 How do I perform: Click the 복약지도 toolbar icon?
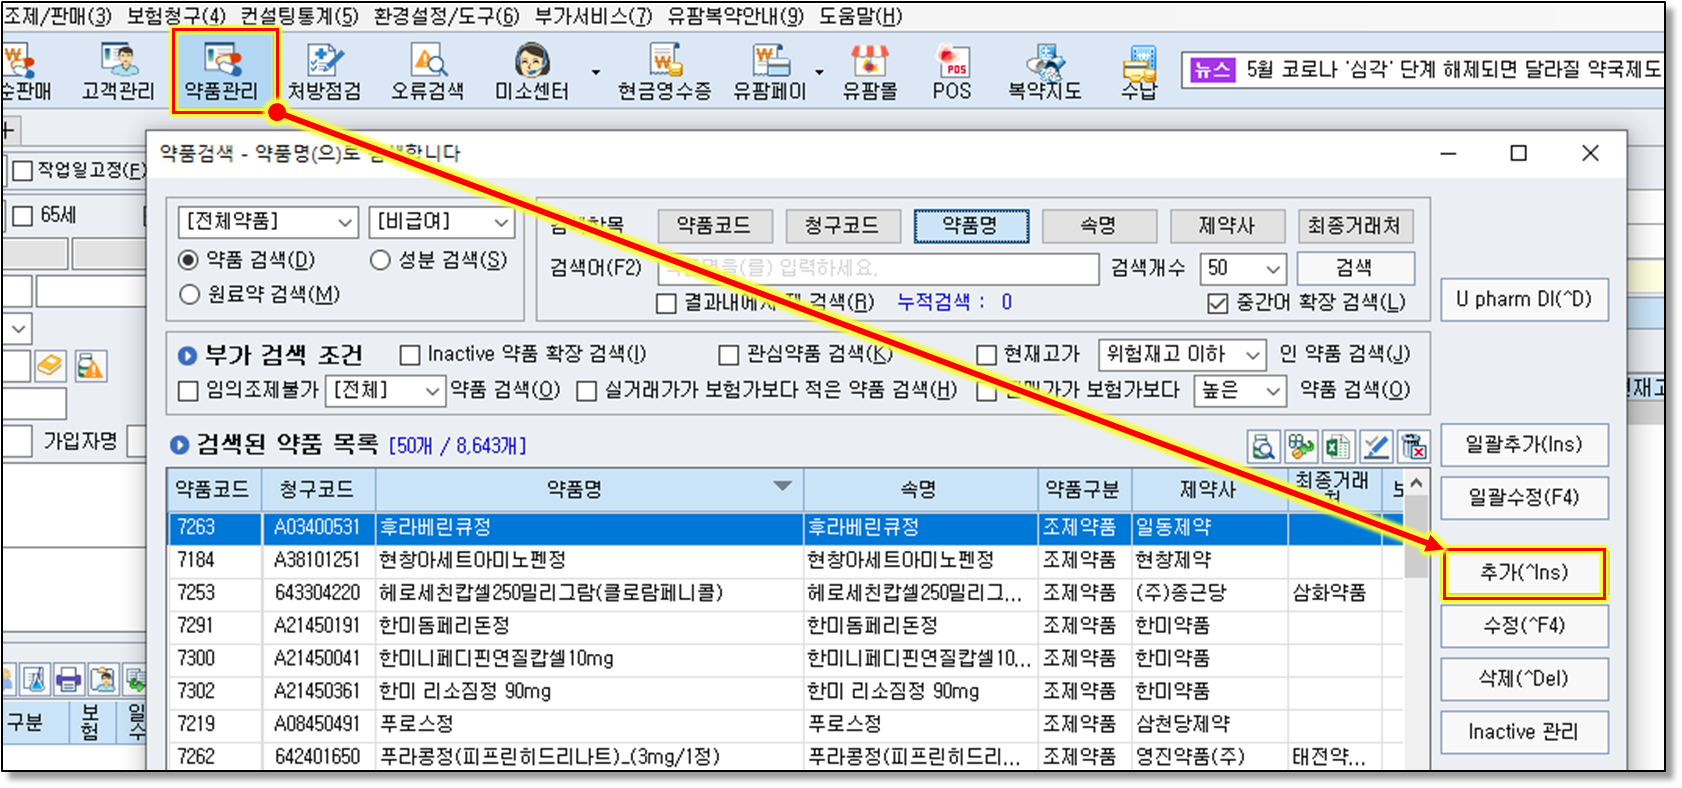click(1044, 70)
